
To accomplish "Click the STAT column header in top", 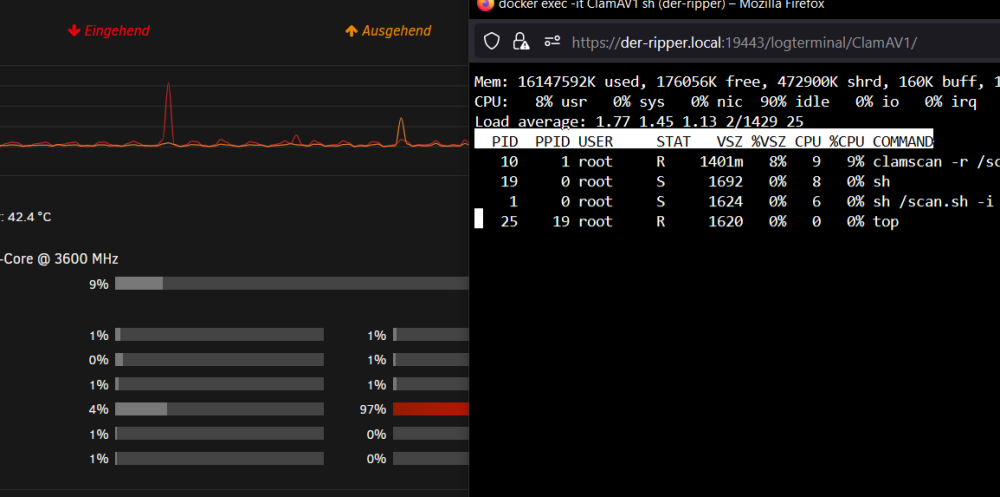I will [x=673, y=142].
